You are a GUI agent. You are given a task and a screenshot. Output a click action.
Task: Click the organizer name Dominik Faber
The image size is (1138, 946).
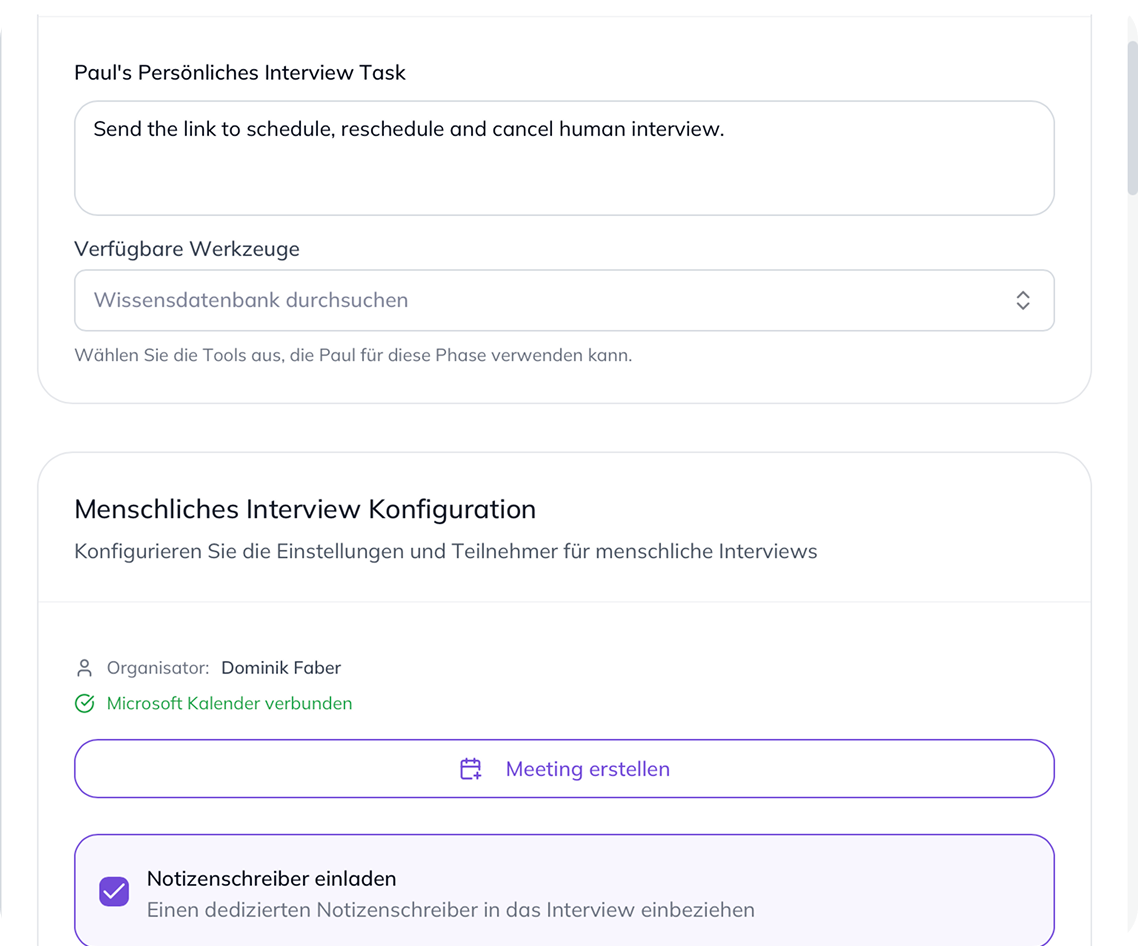pyautogui.click(x=281, y=668)
